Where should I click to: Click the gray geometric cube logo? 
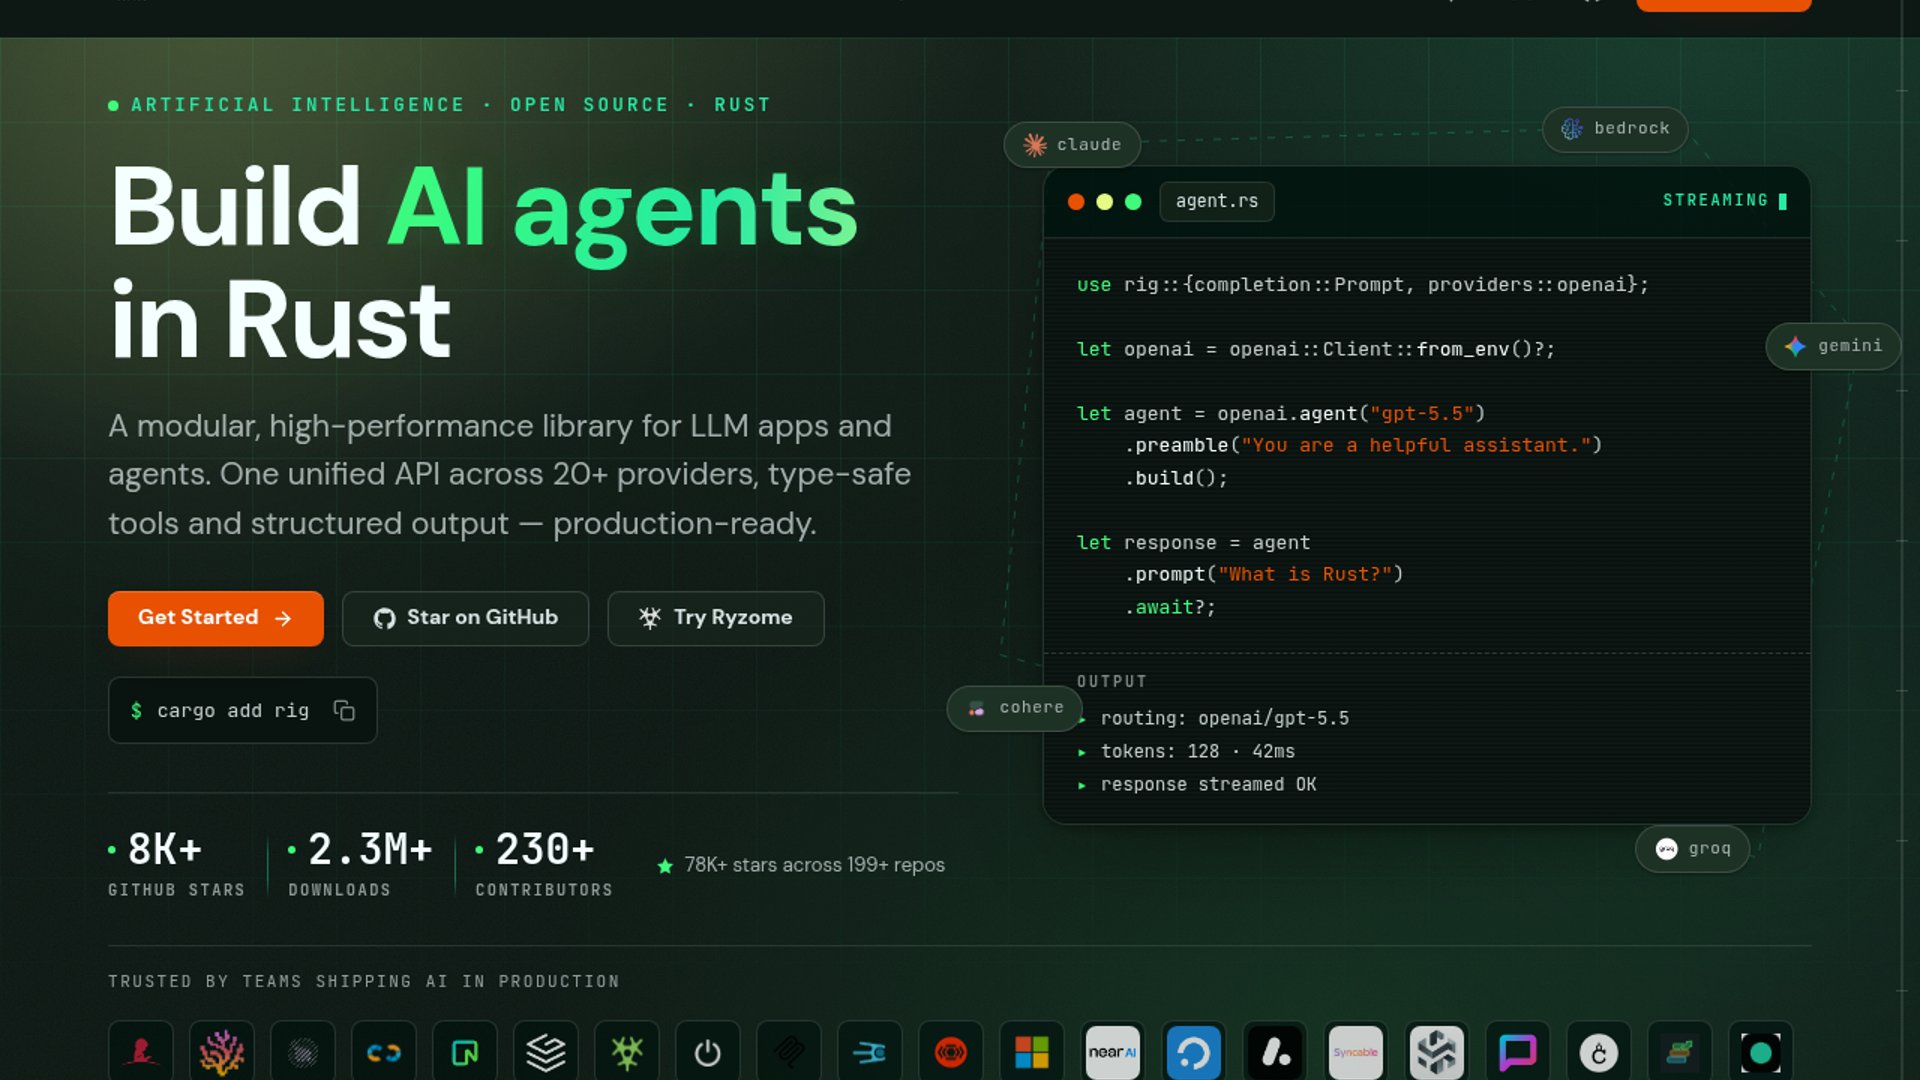click(x=1437, y=1052)
